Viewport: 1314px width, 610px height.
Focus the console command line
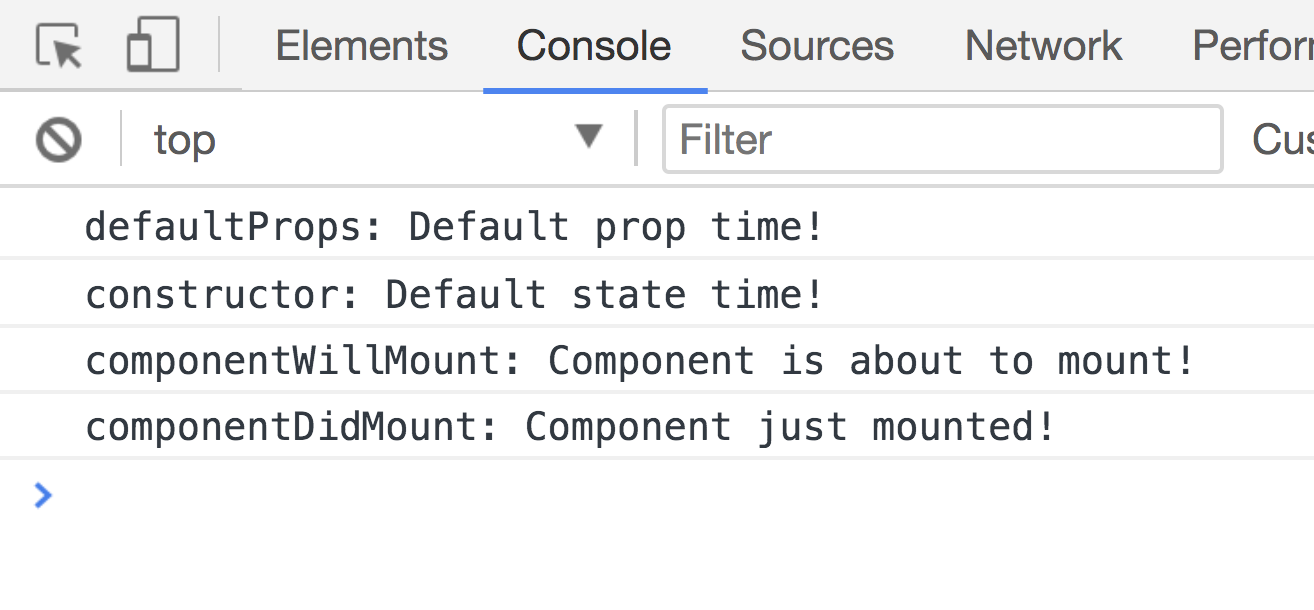(300, 495)
